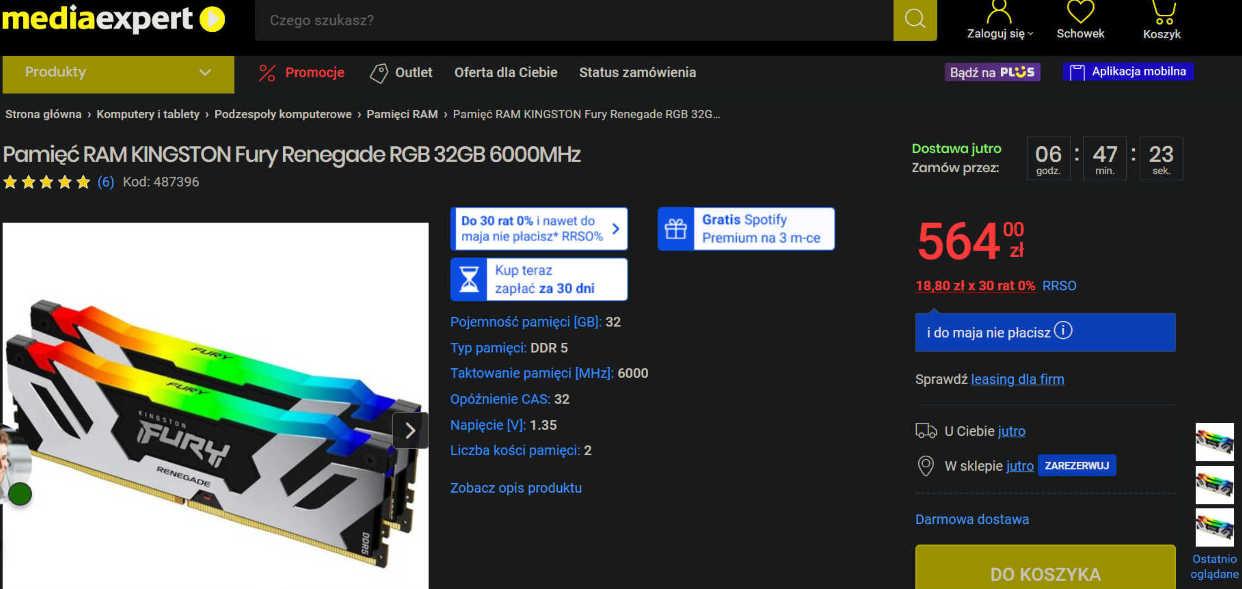Click the product title heading
This screenshot has height=589, width=1242.
pos(291,154)
